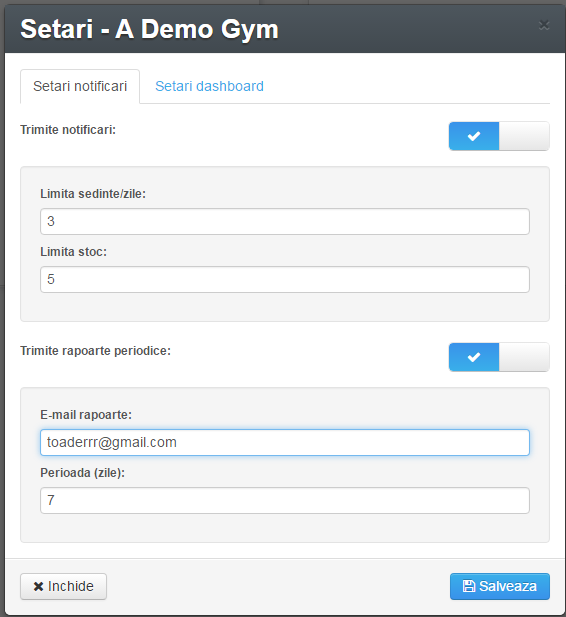Select the Setari notificari tab
This screenshot has width=566, height=617.
coord(80,86)
